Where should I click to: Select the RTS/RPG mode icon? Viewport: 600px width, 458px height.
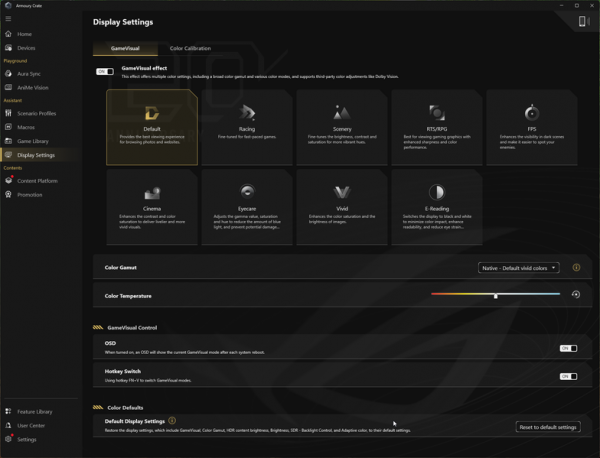[437, 112]
